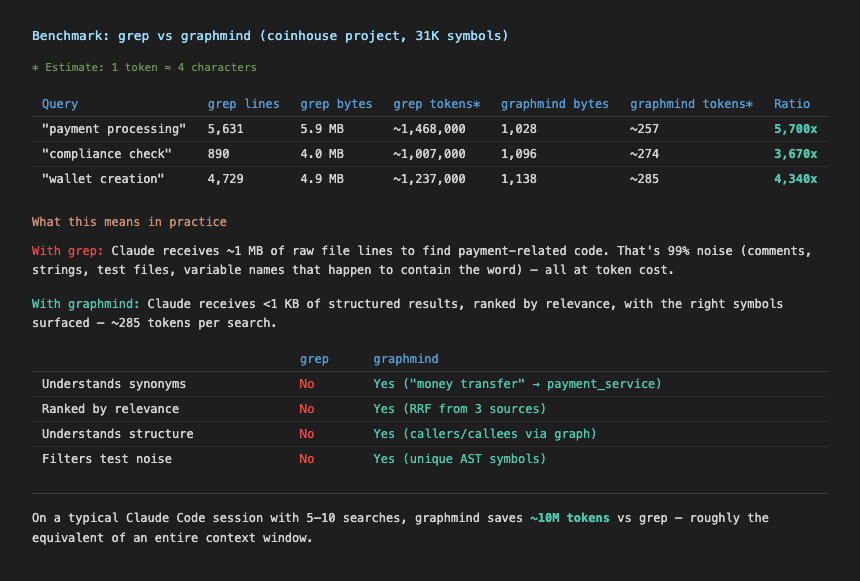Select the Understands structure row label
Screen dimensions: 860x581
[x=117, y=434]
